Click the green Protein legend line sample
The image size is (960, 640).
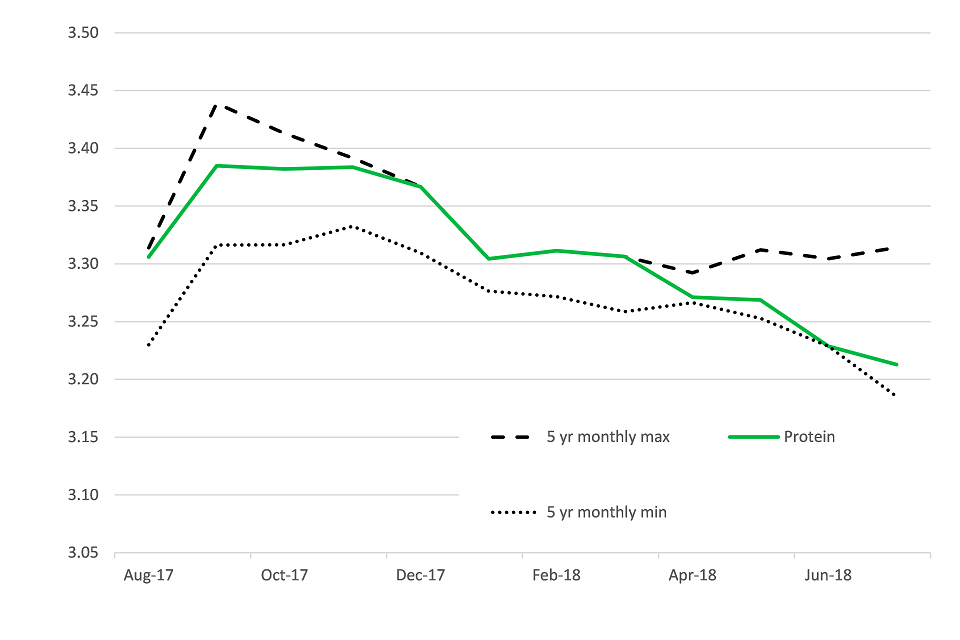pos(751,437)
